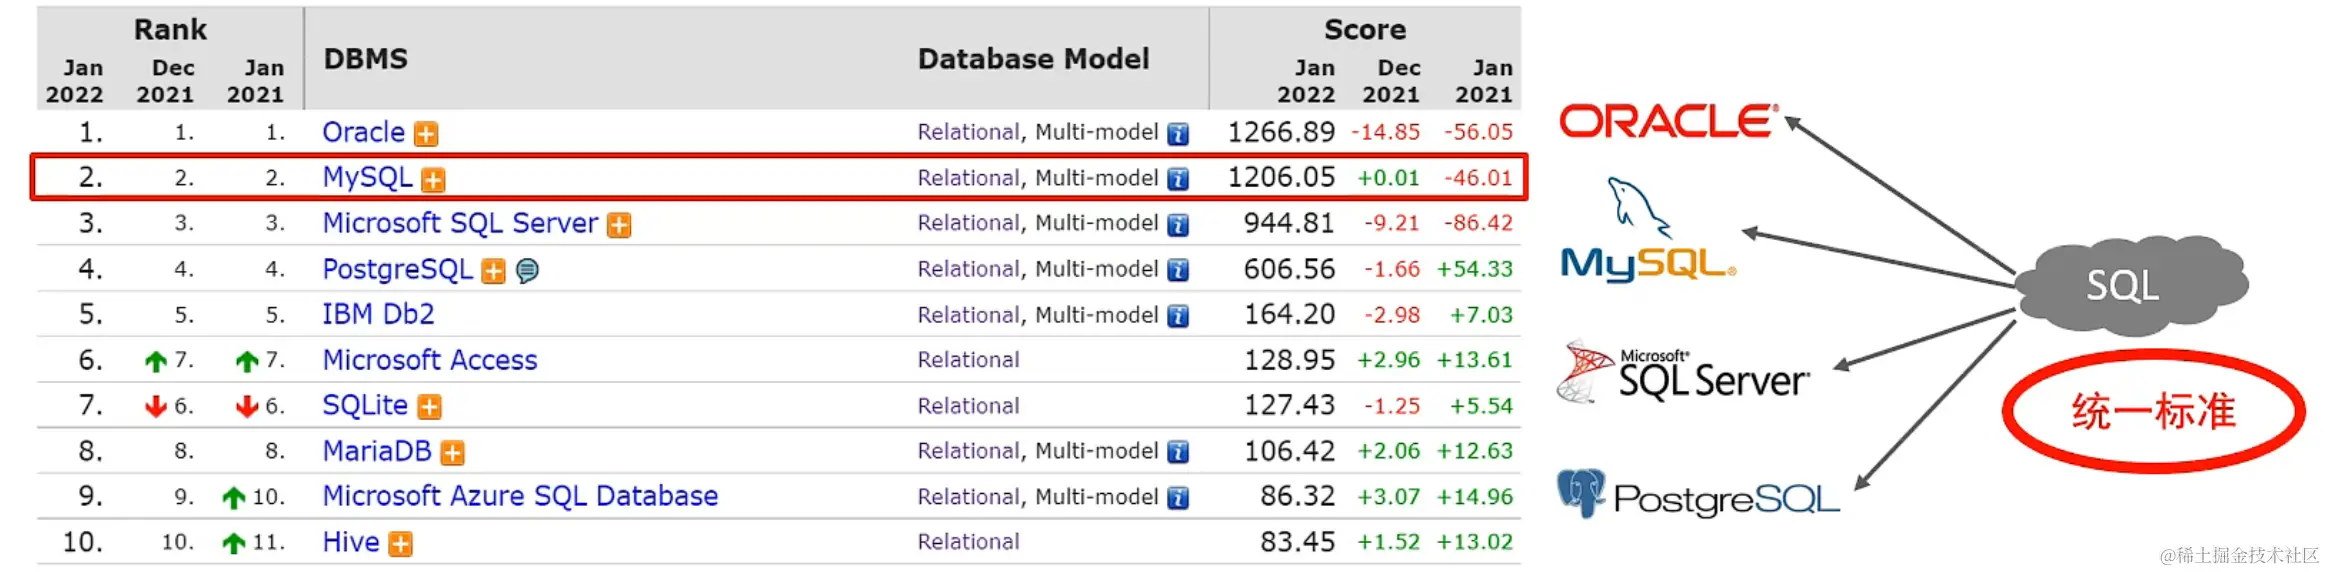This screenshot has width=2326, height=572.
Task: Click the Relational link in the IBM Db2 row
Action: tap(969, 315)
